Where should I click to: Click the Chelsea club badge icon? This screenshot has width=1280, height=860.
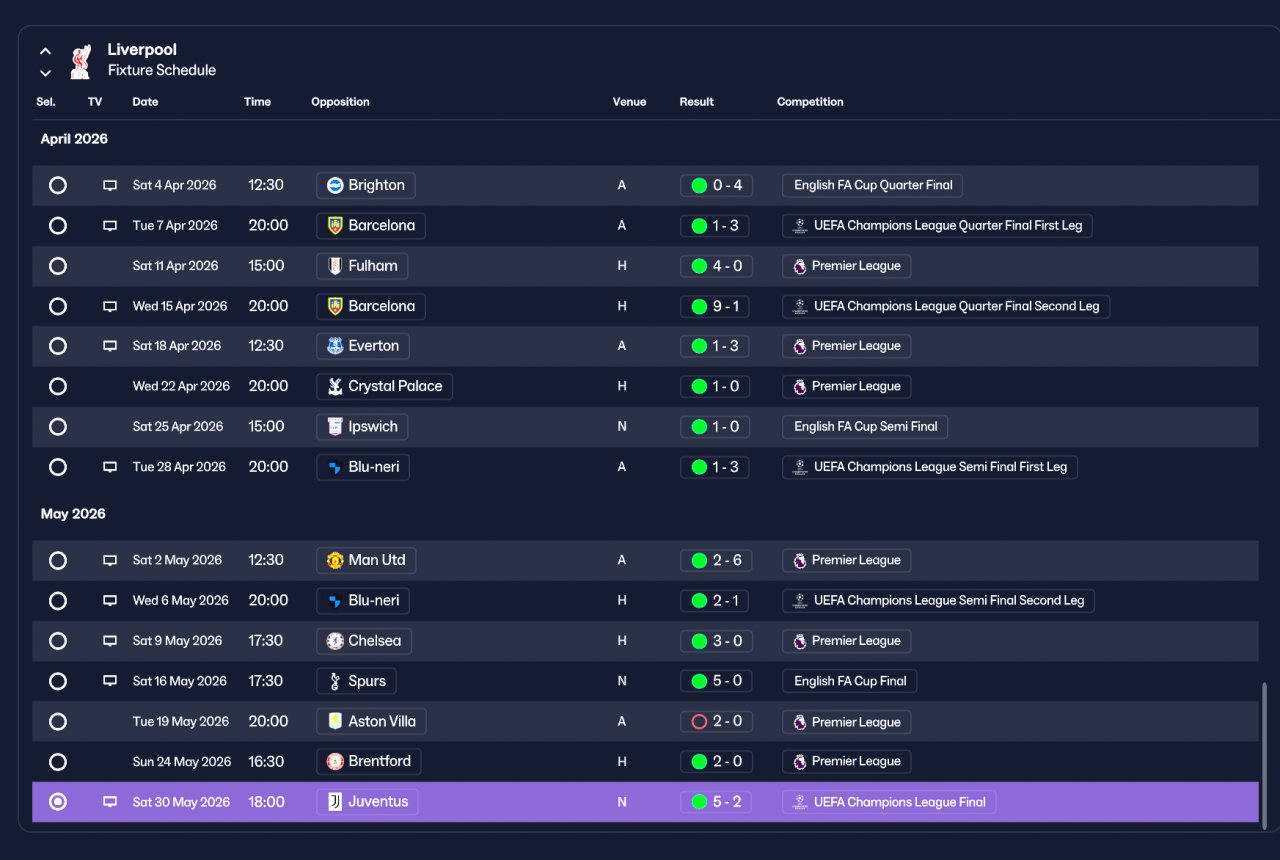click(335, 641)
